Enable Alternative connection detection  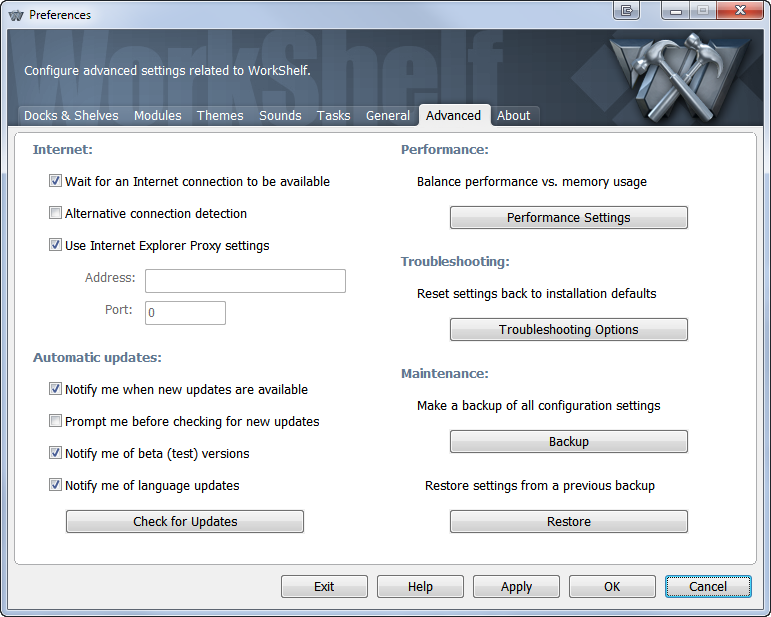[56, 214]
